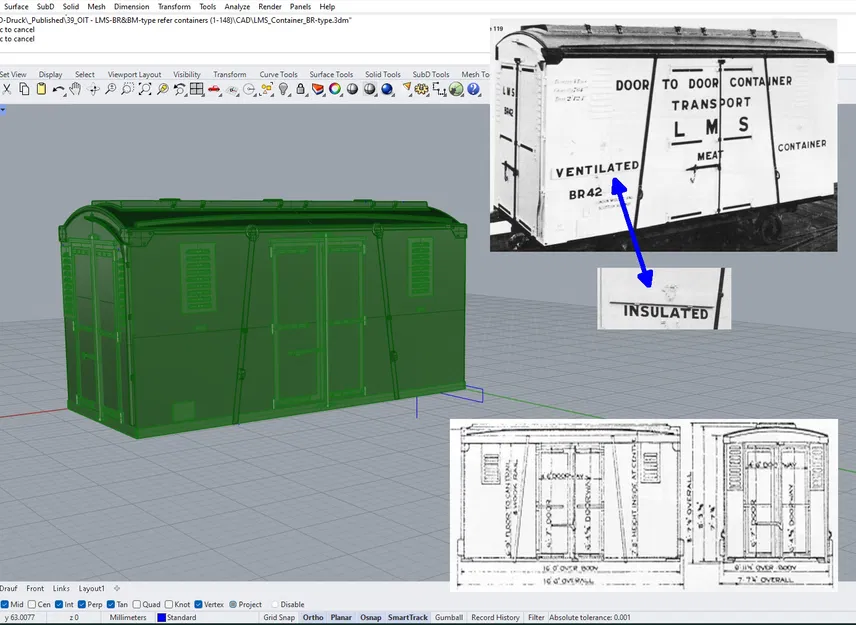
Task: Copy selection to clipboard
Action: coord(23,89)
